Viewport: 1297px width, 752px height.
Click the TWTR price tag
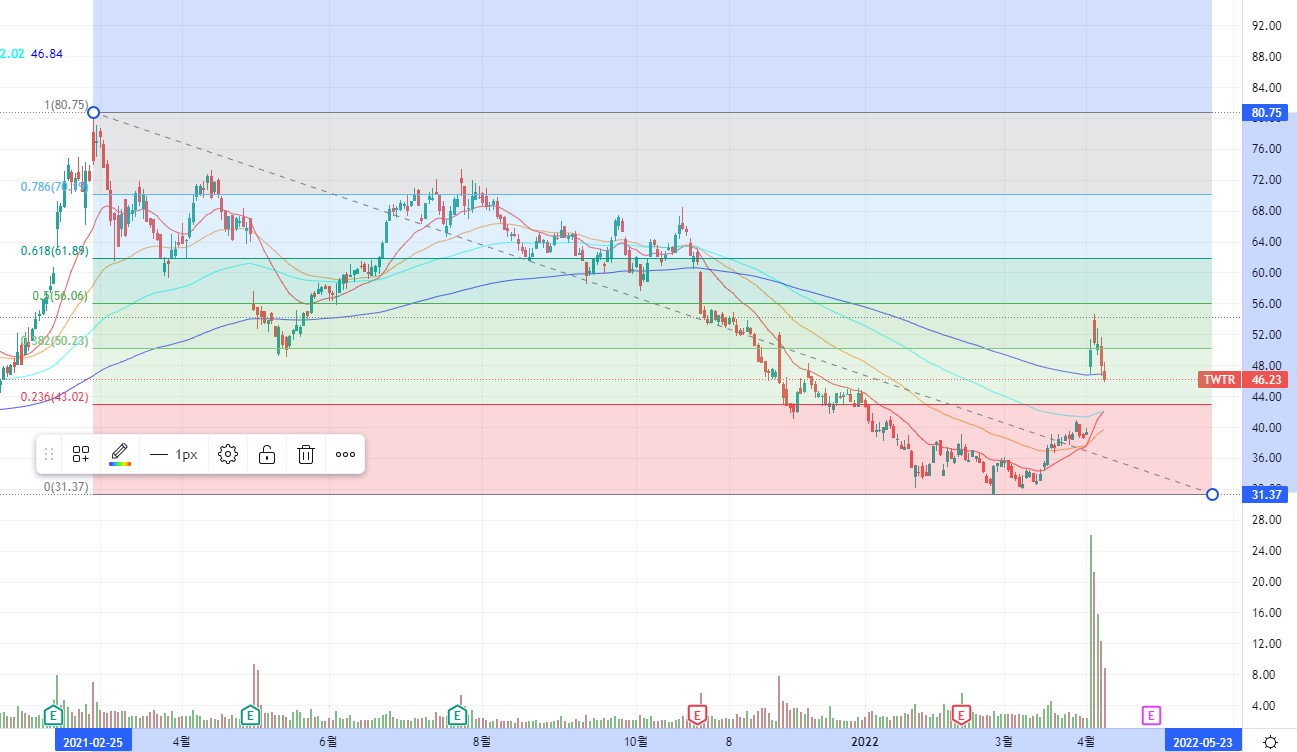point(1219,380)
